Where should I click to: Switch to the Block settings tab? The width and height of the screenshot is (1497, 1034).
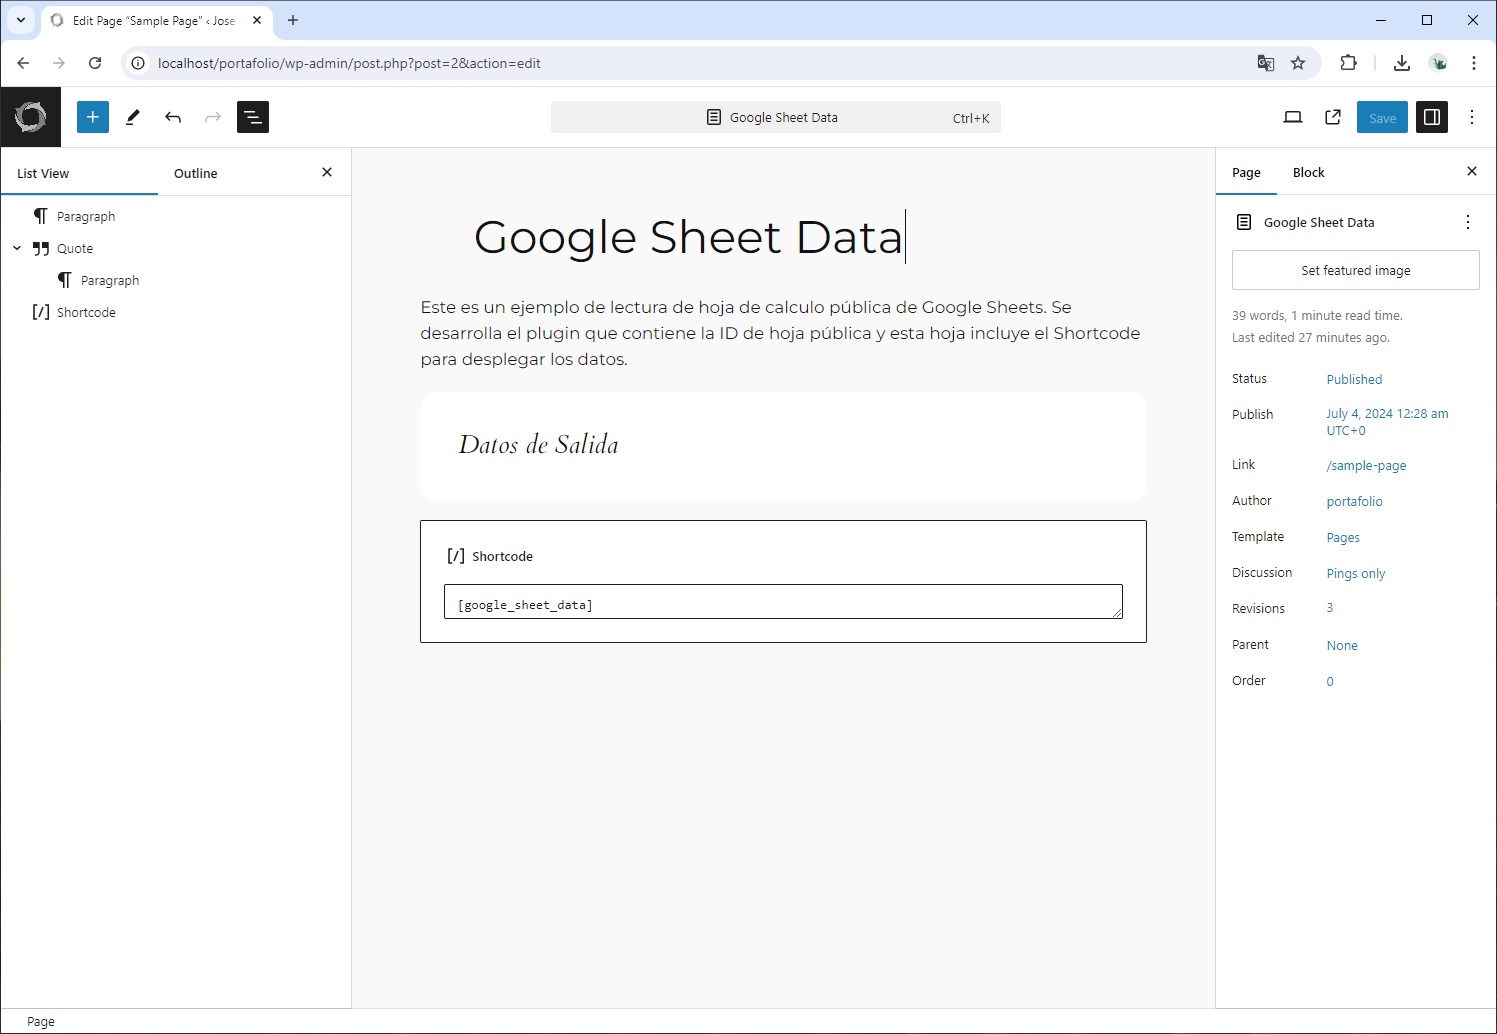tap(1308, 172)
